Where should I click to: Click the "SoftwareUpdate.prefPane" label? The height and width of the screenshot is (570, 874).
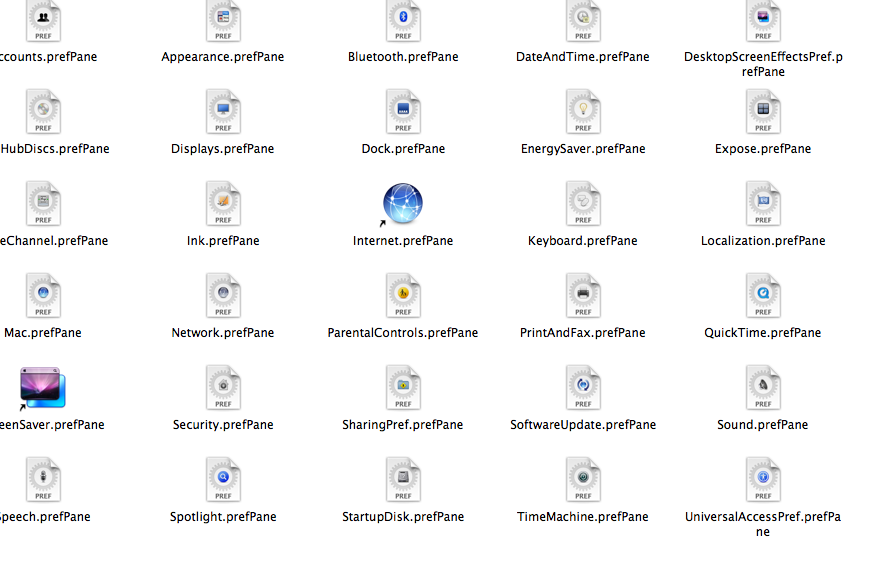pyautogui.click(x=583, y=425)
